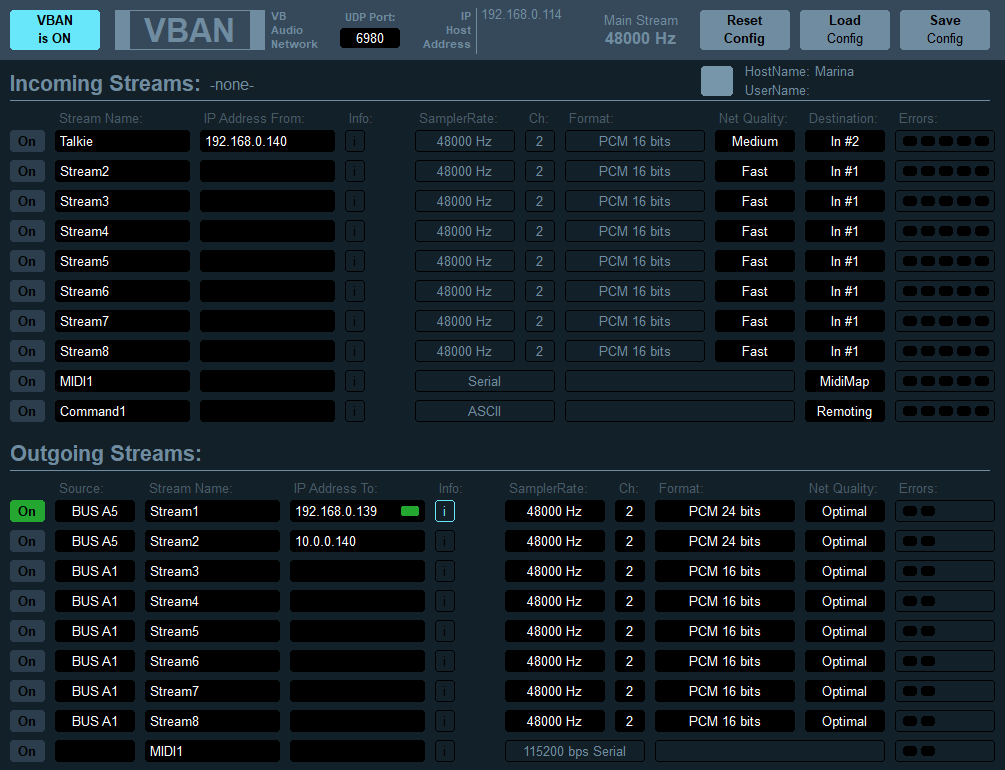The image size is (1005, 770).
Task: Click the Incoming Streams heading
Action: pyautogui.click(x=105, y=83)
